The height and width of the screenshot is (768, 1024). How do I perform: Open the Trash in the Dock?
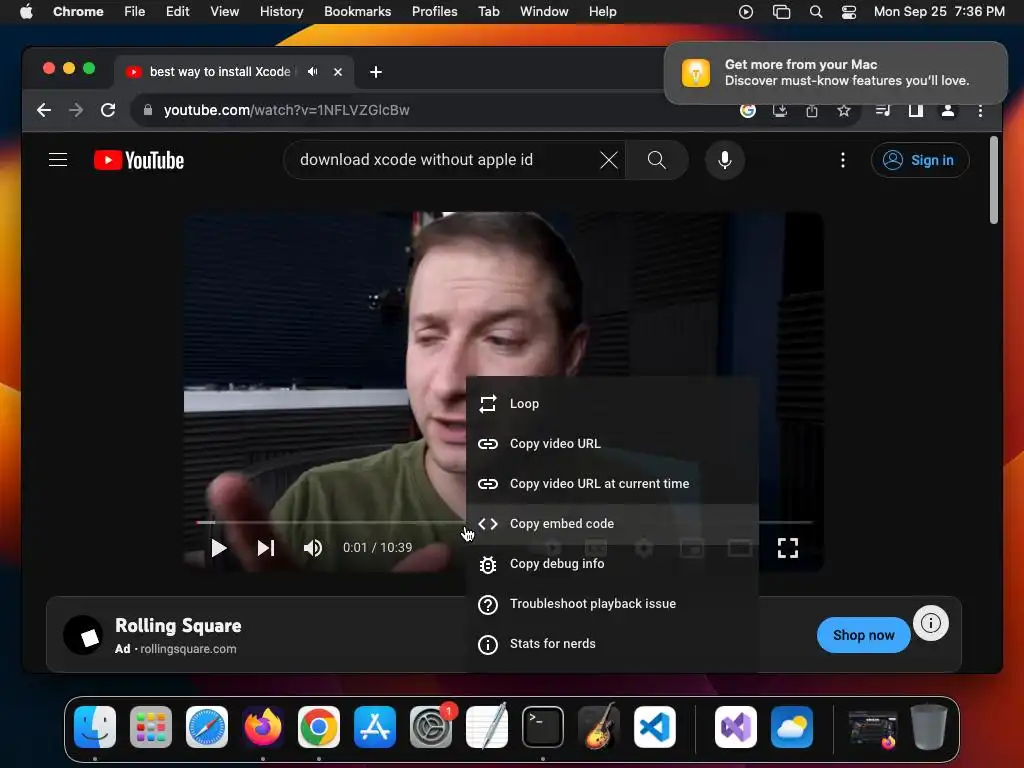(x=929, y=727)
